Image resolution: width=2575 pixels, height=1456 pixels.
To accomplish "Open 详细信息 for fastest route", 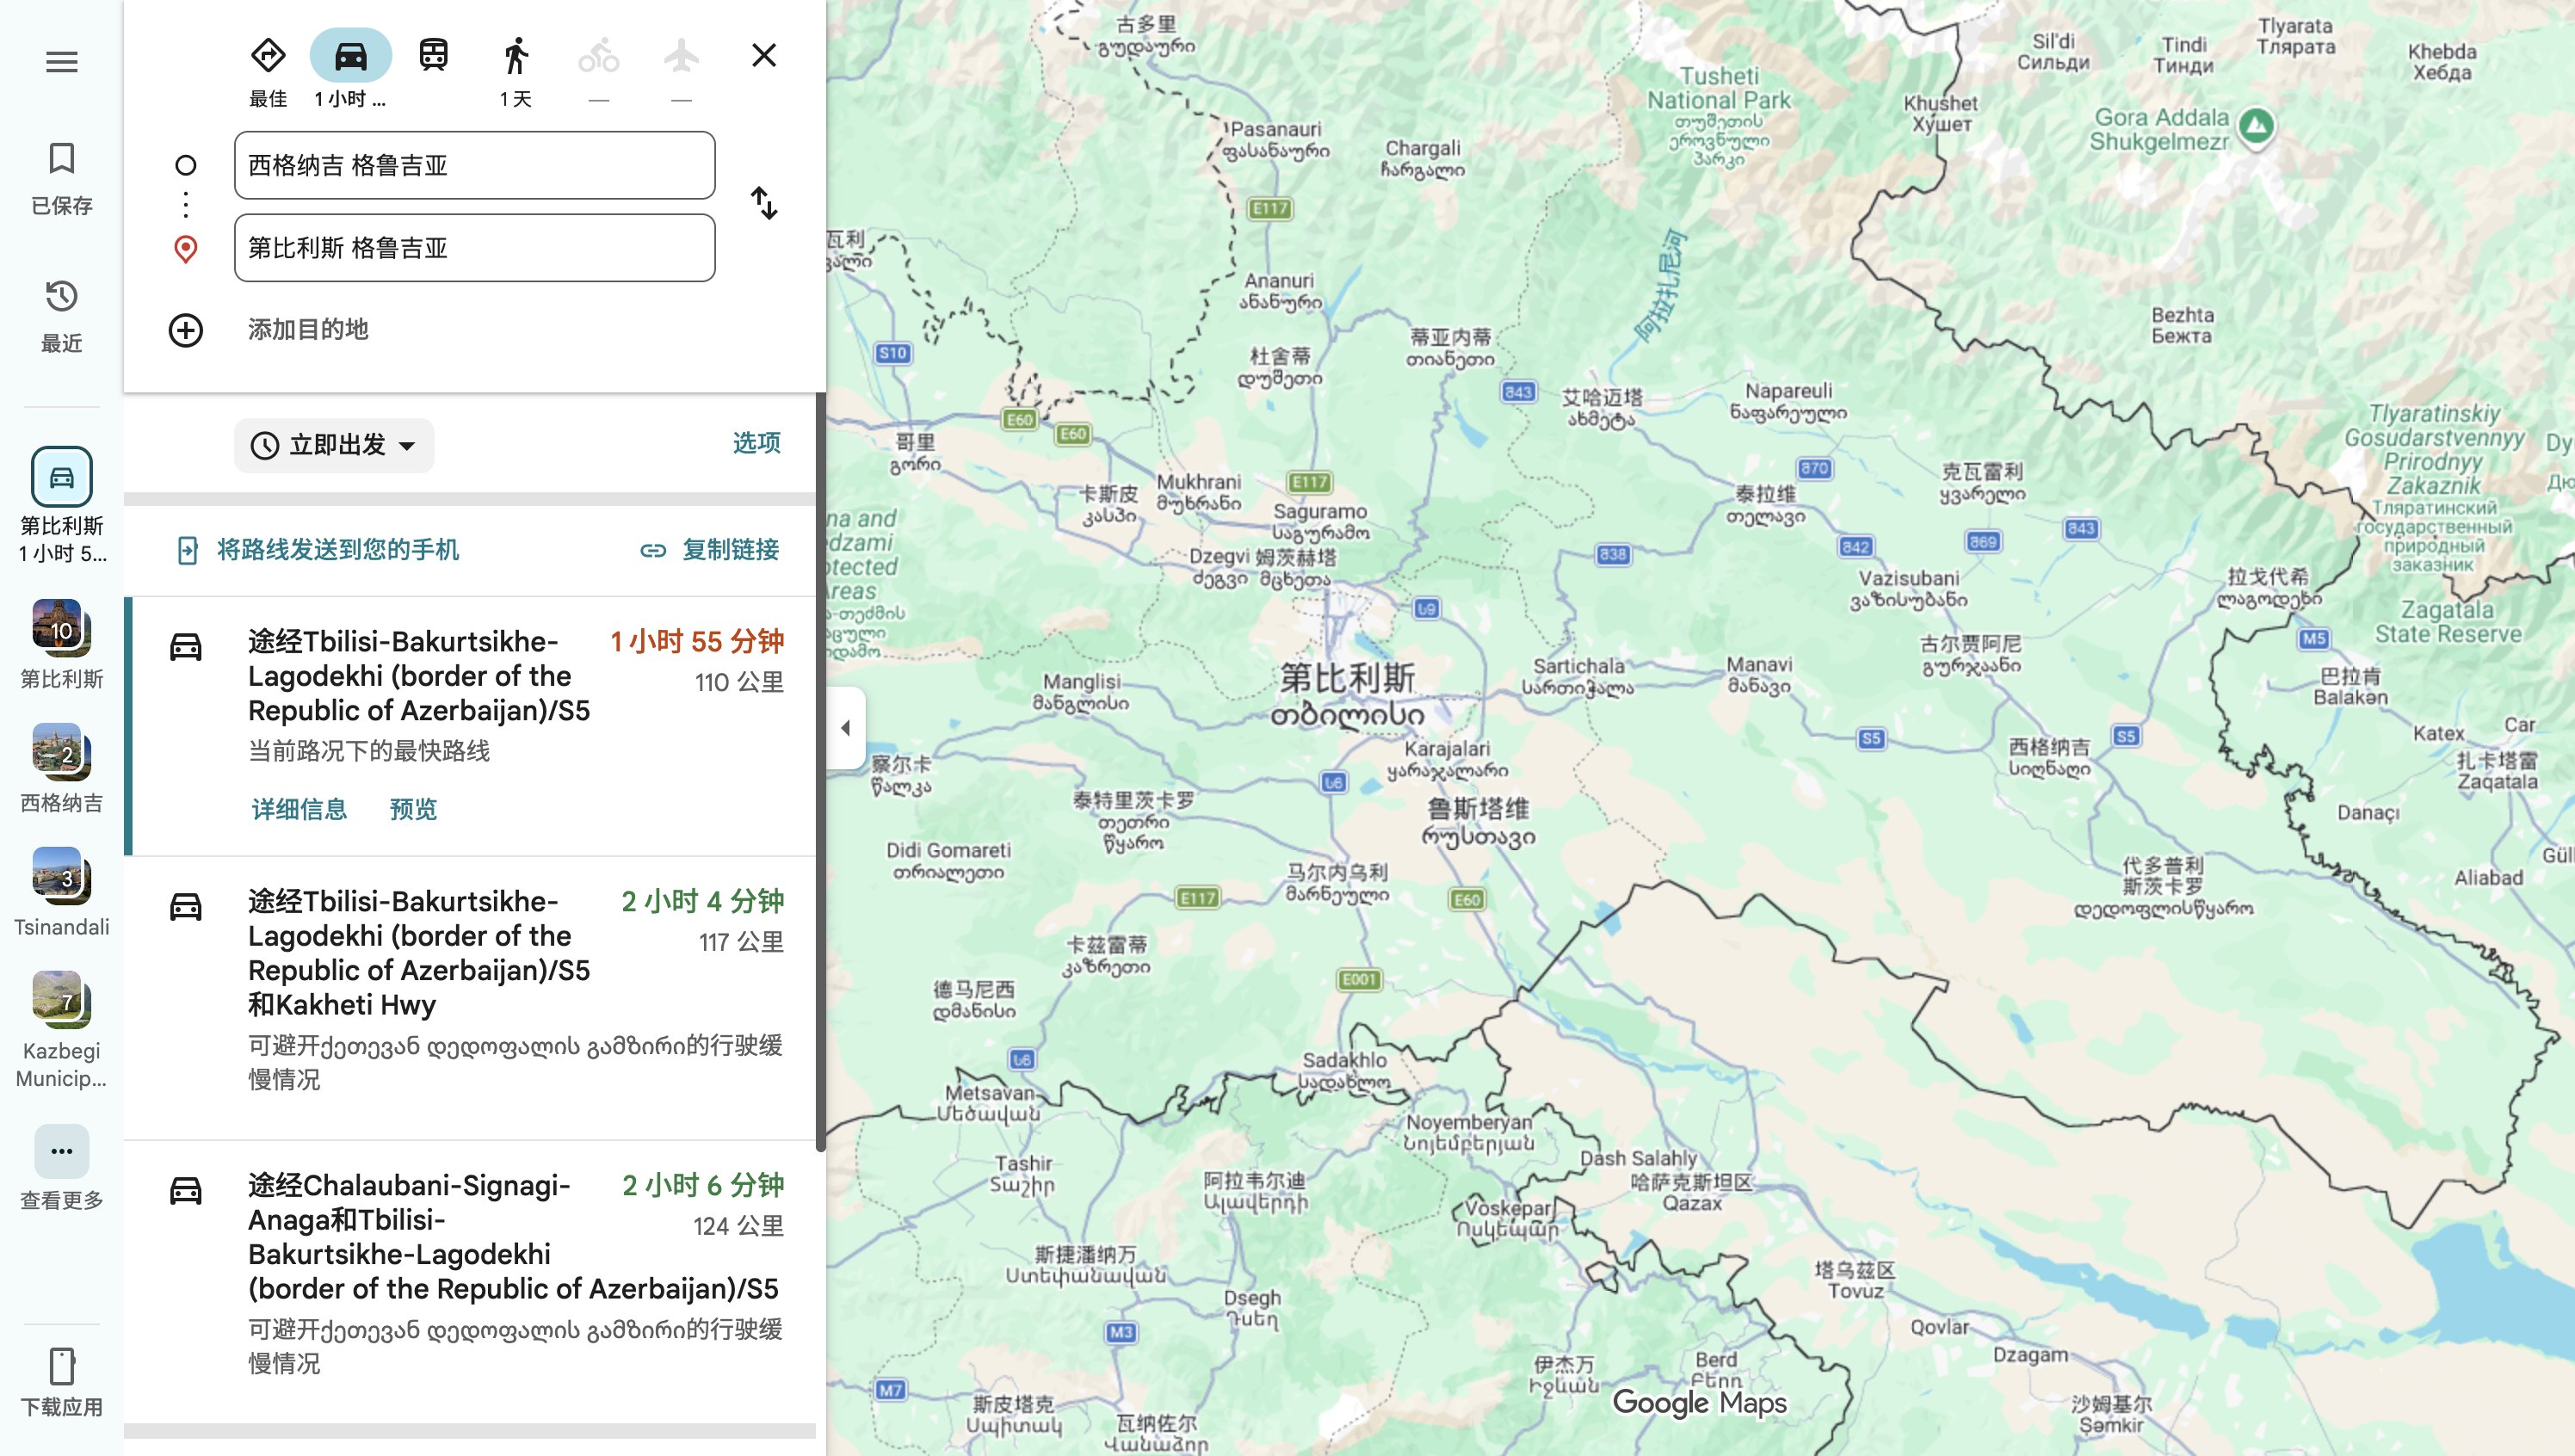I will 299,809.
